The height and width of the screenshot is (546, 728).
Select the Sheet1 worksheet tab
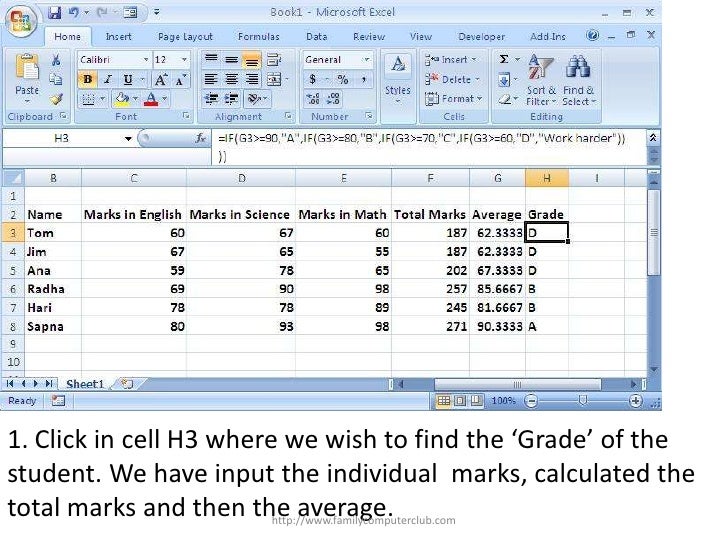pyautogui.click(x=84, y=384)
